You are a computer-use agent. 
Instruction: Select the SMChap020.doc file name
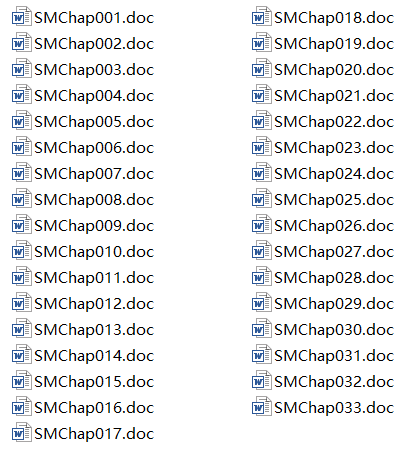(334, 70)
